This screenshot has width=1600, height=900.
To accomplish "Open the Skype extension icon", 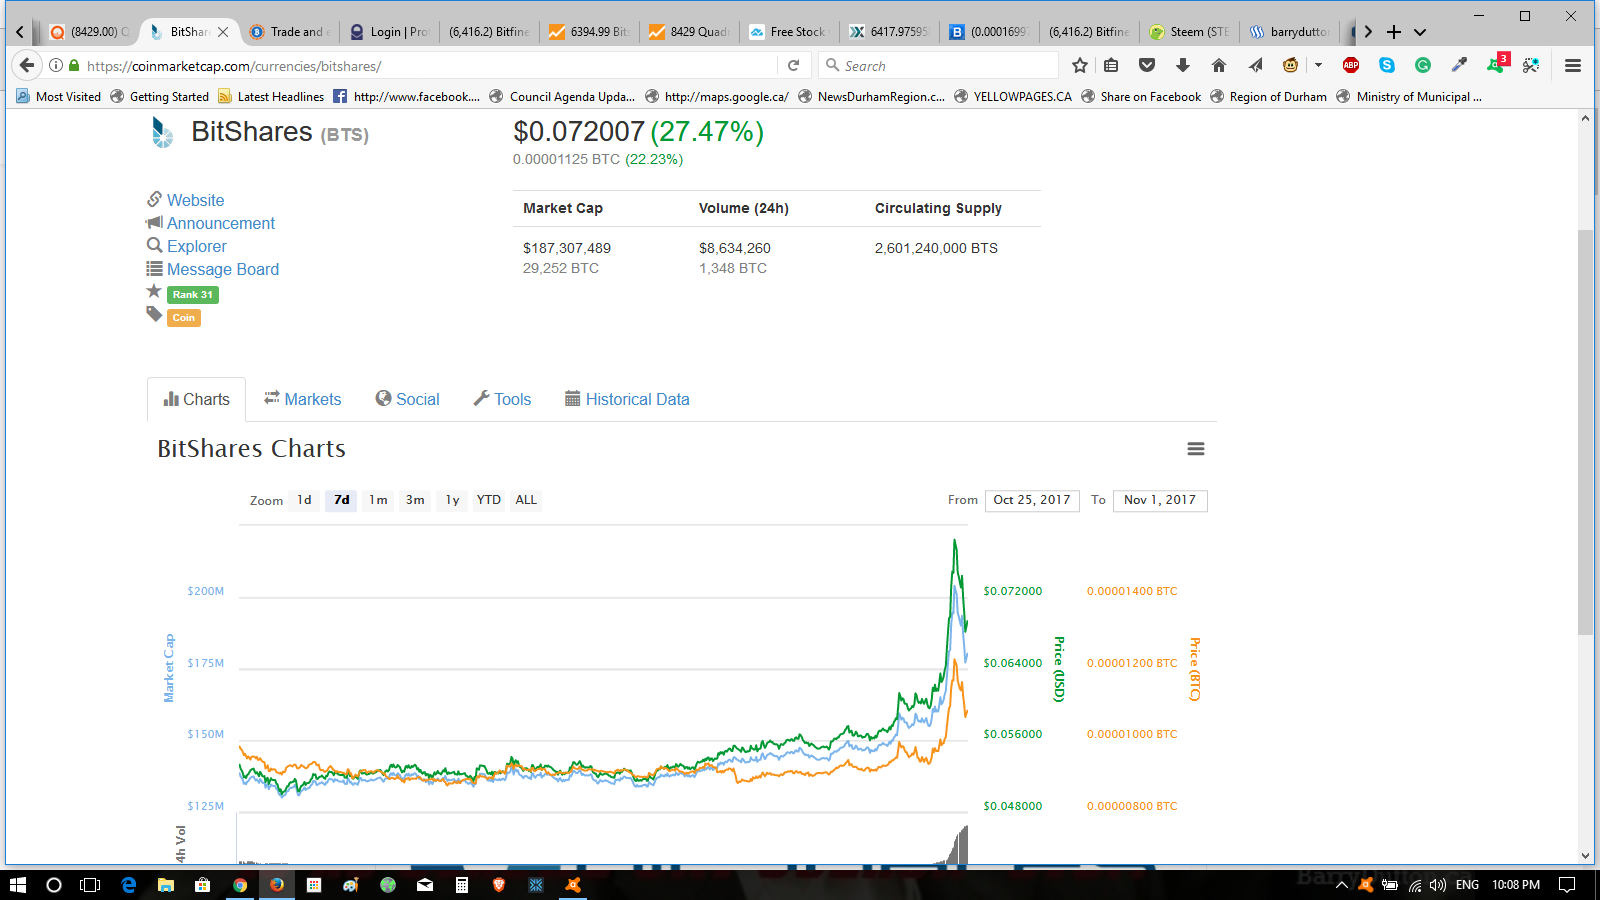I will click(x=1387, y=66).
